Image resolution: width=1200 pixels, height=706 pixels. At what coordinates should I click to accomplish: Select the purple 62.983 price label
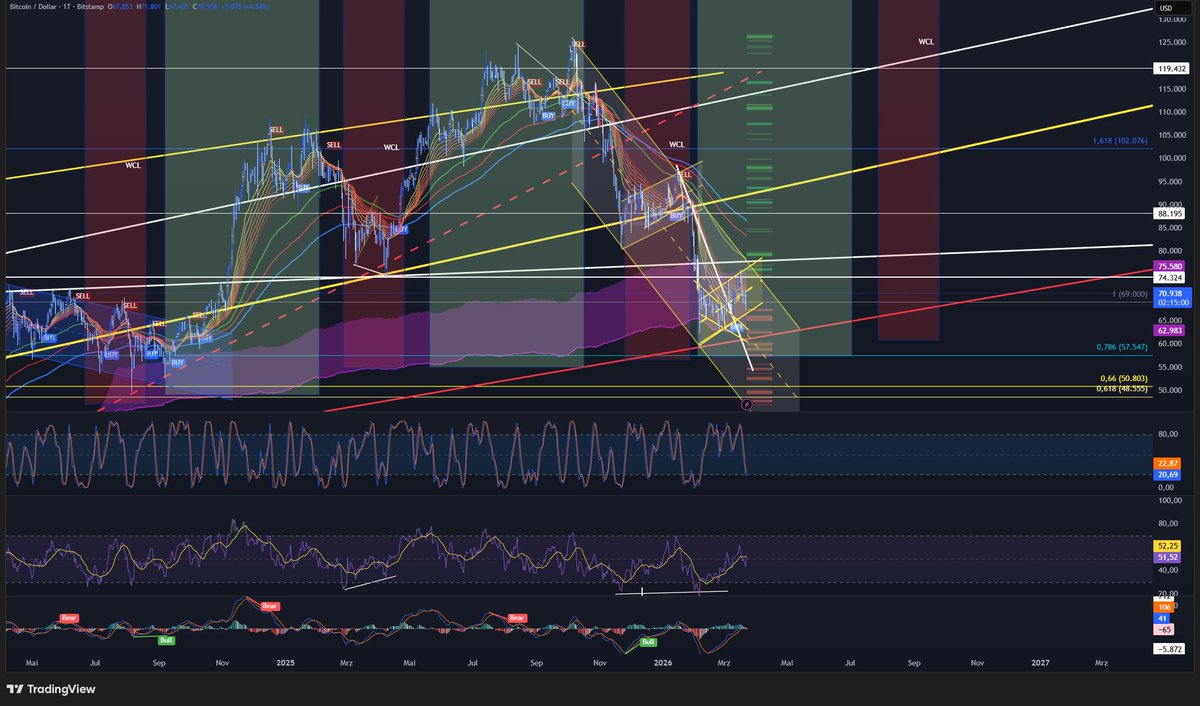pyautogui.click(x=1168, y=330)
